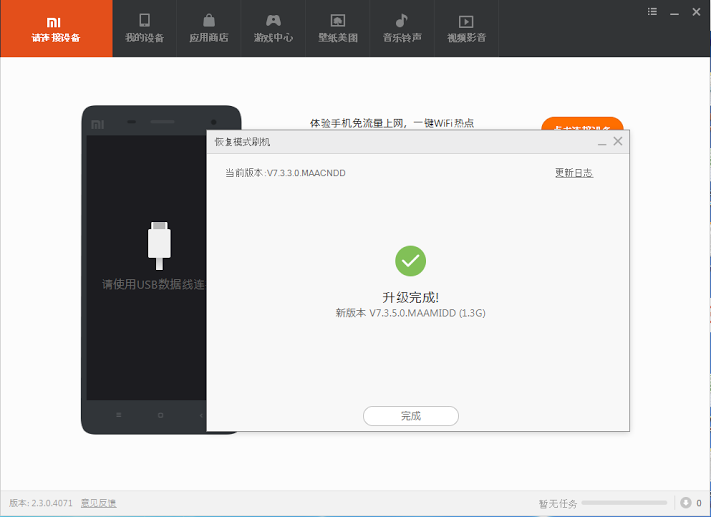Click the task progress bar in status bar

coord(624,502)
